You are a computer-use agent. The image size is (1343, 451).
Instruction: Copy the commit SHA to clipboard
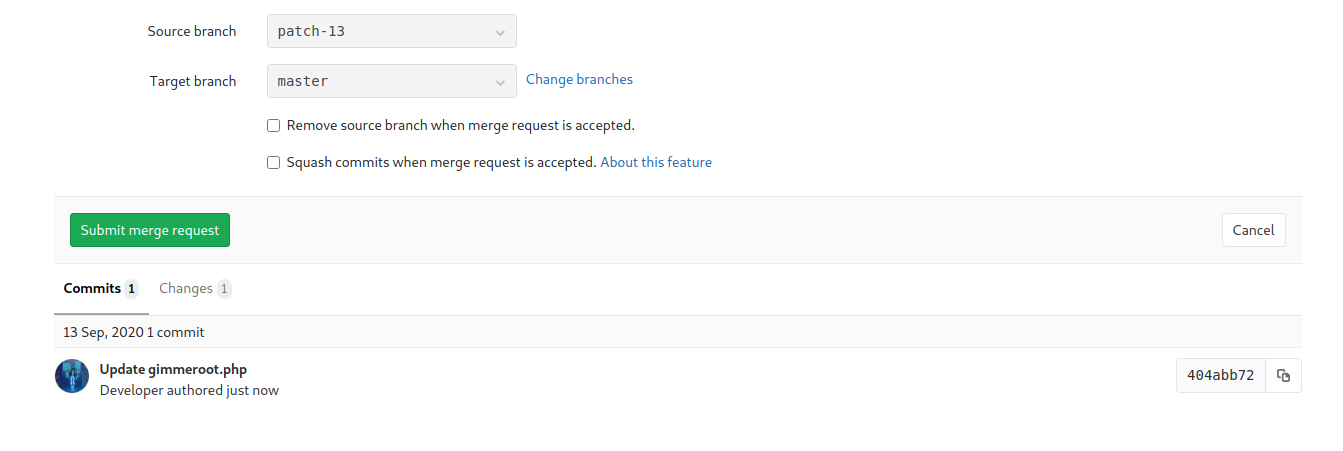(x=1283, y=376)
